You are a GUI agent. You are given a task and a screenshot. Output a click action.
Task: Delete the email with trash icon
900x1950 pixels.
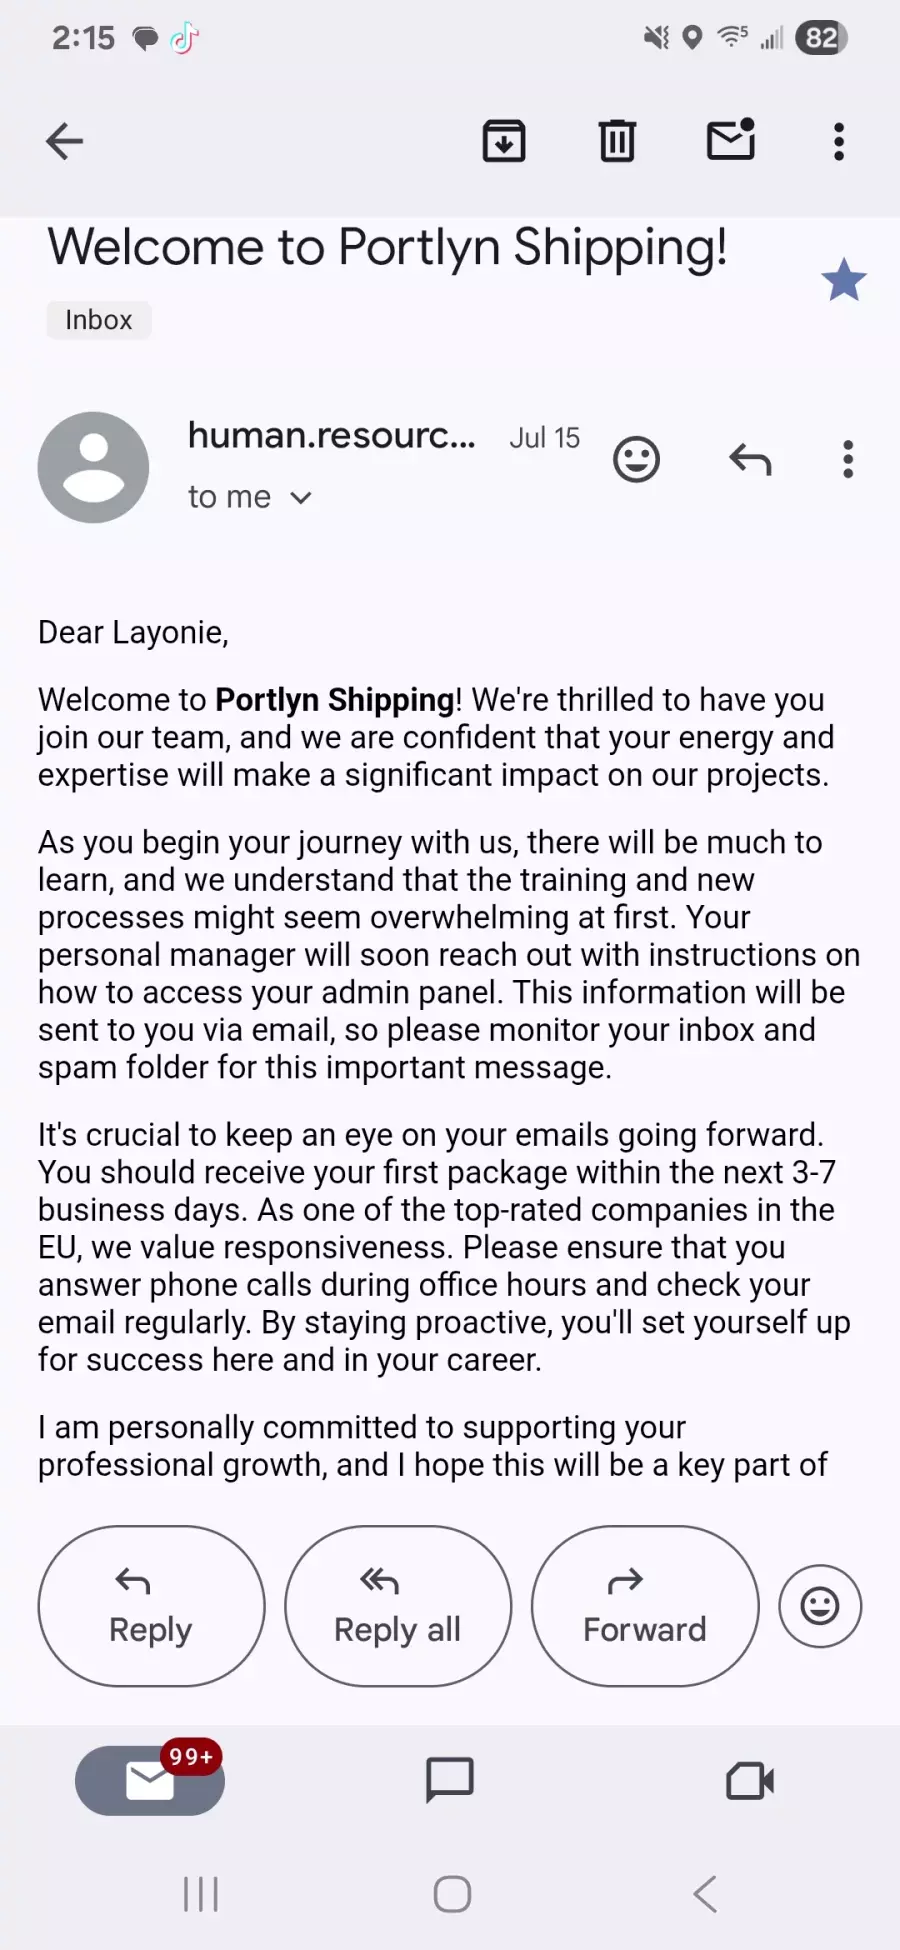617,141
